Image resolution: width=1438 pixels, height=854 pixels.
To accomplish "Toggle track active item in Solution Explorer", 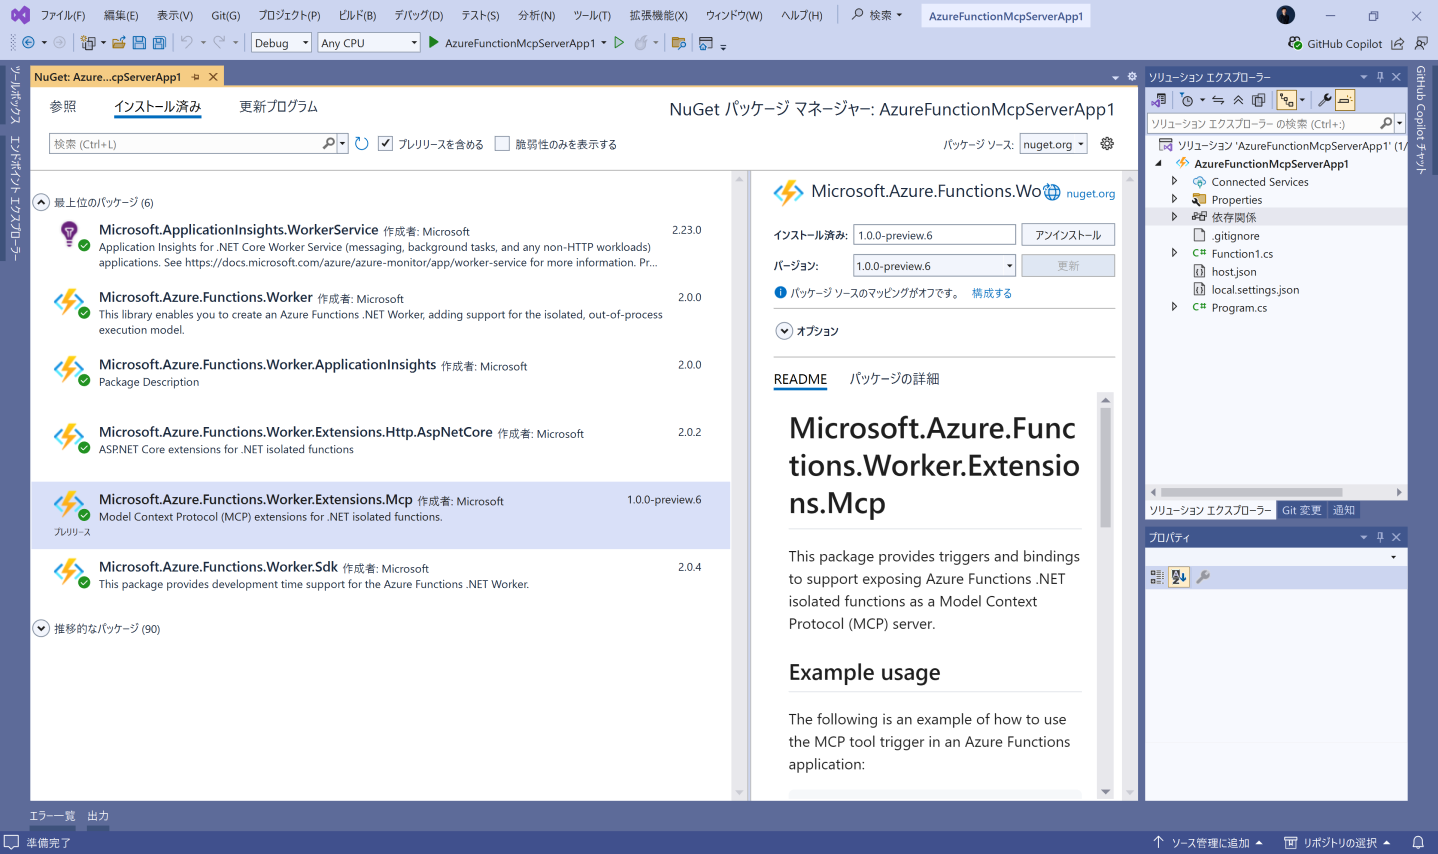I will click(1286, 100).
